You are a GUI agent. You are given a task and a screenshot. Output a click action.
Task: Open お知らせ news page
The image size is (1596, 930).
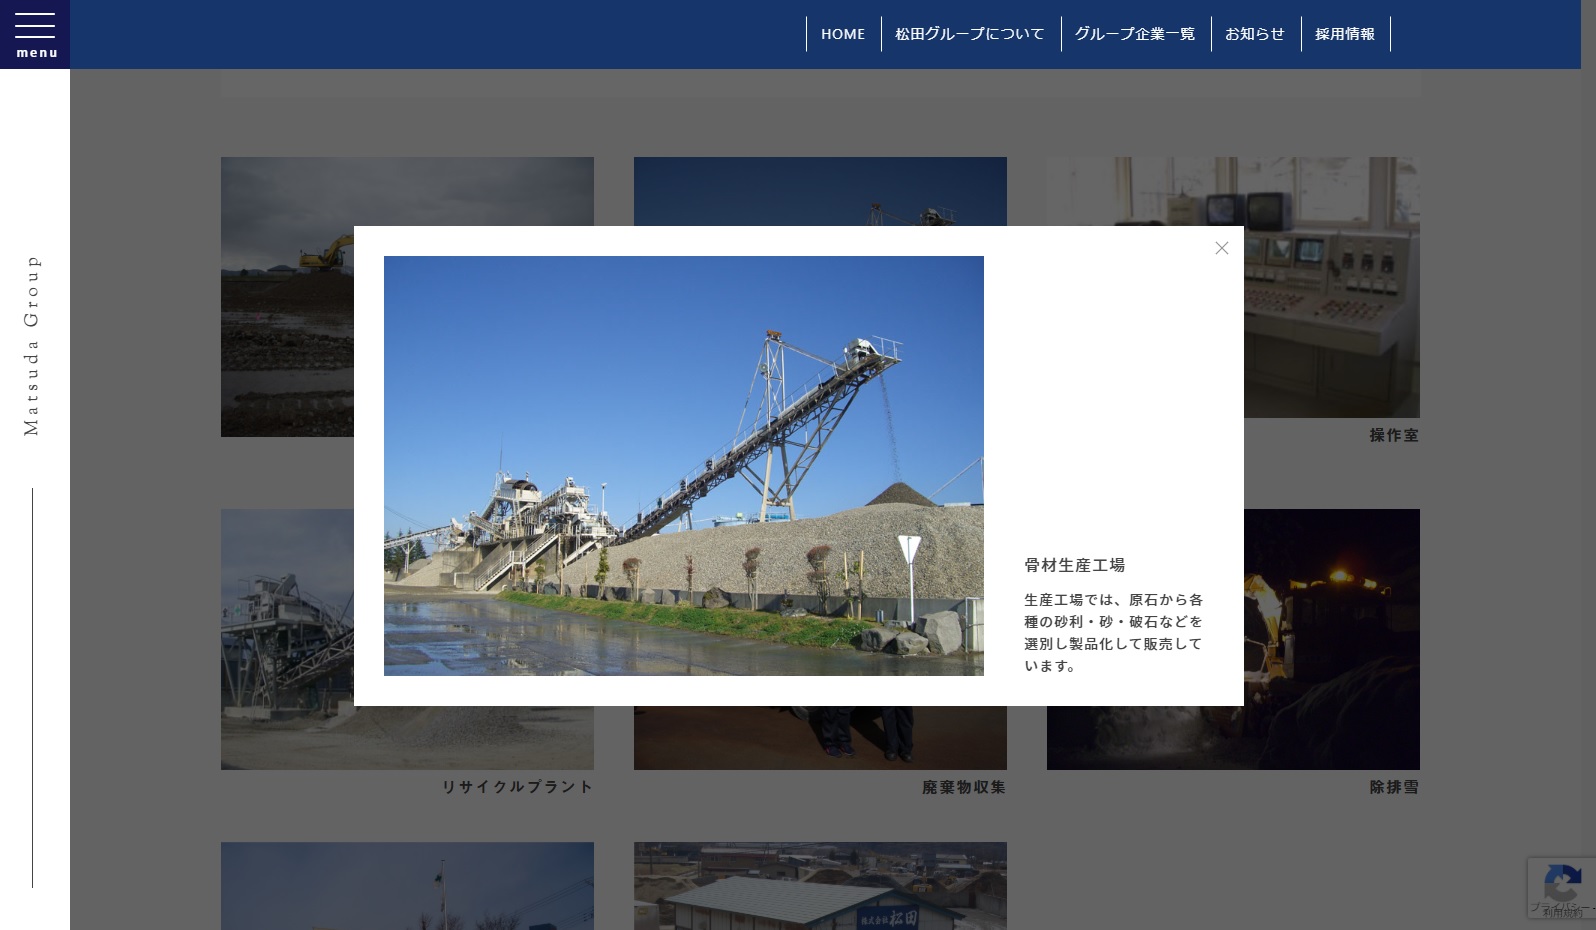(1255, 34)
